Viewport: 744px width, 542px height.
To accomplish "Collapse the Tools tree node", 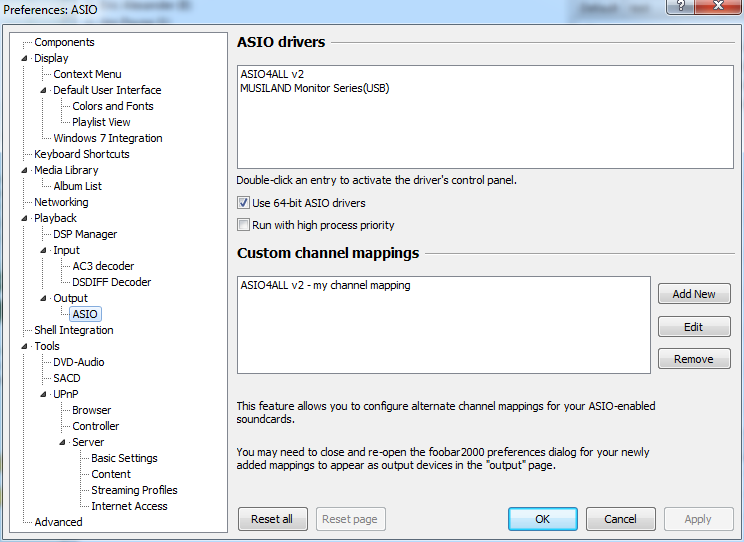I will (24, 346).
